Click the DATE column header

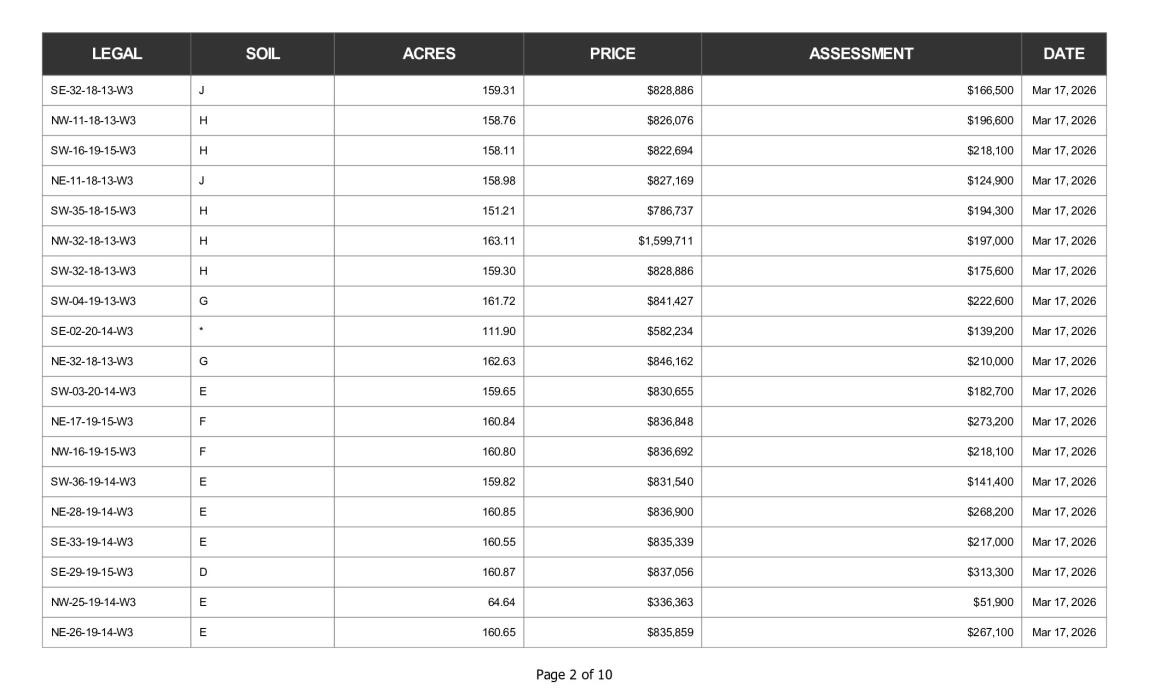pyautogui.click(x=1064, y=53)
